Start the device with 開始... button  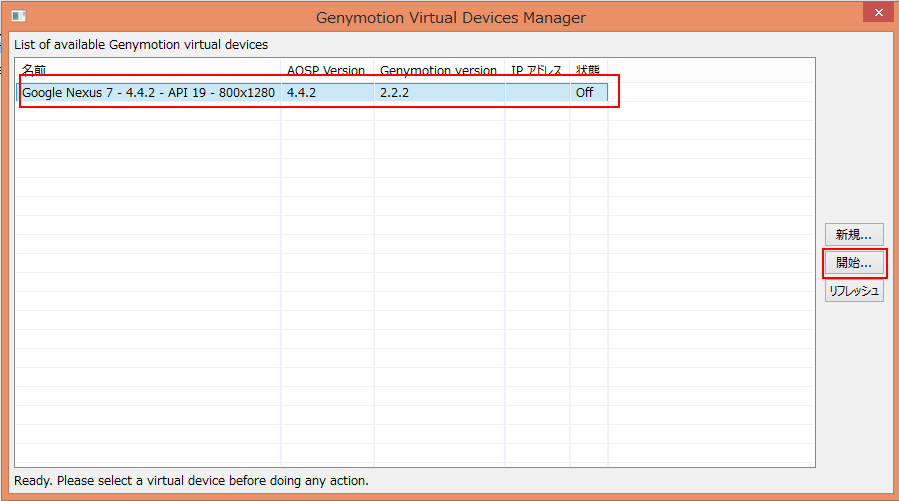(x=854, y=263)
